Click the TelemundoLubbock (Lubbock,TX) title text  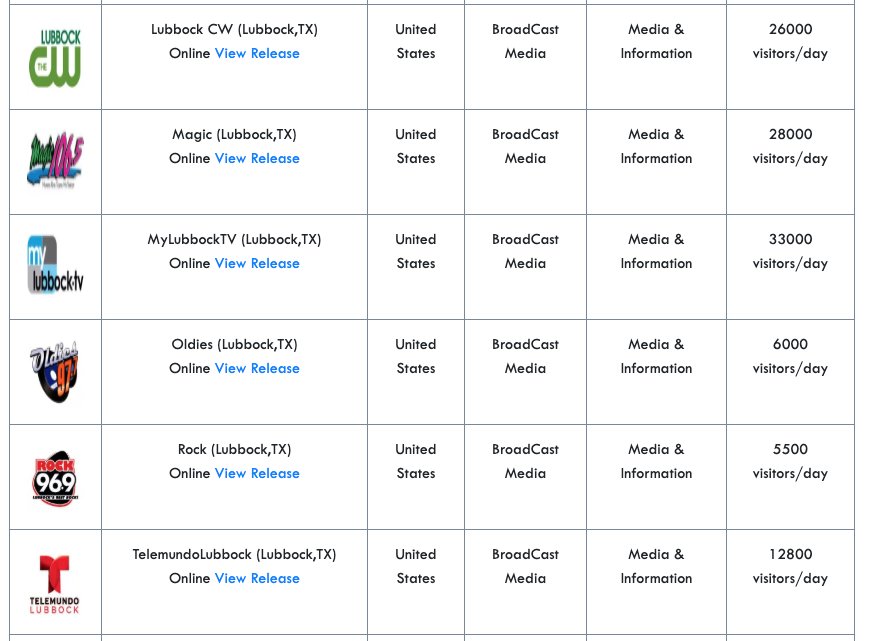pyautogui.click(x=234, y=555)
